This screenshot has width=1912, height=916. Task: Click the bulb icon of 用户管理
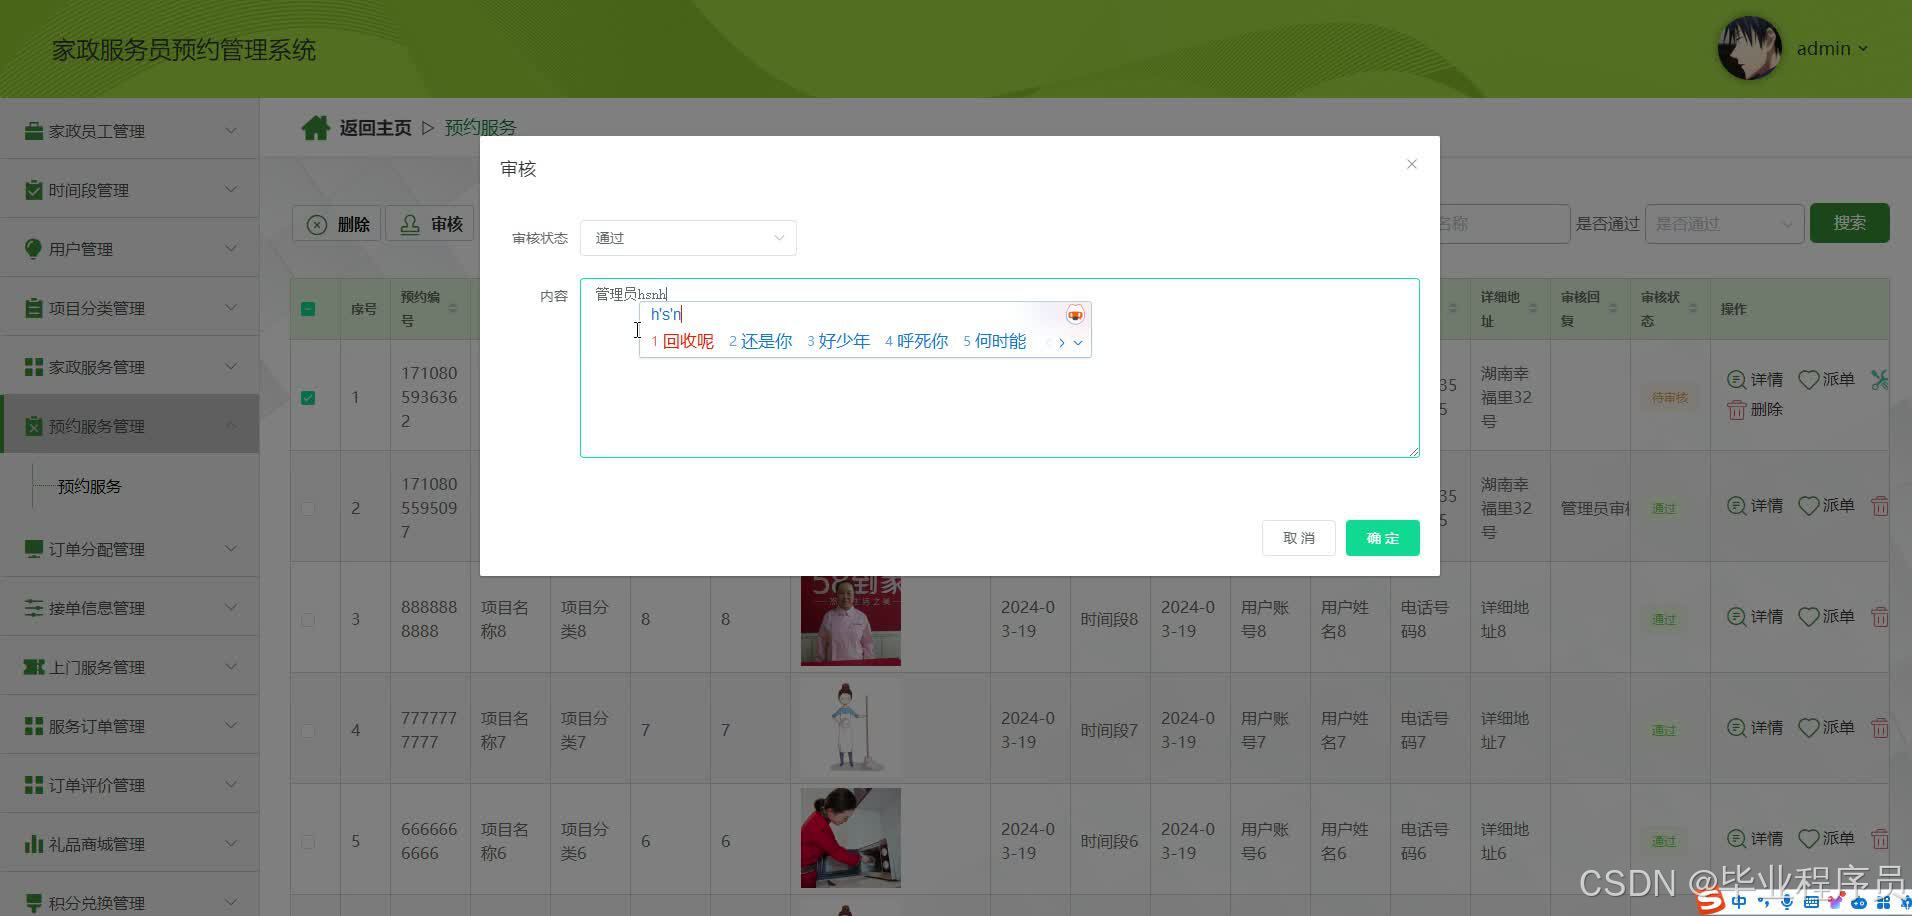[33, 249]
